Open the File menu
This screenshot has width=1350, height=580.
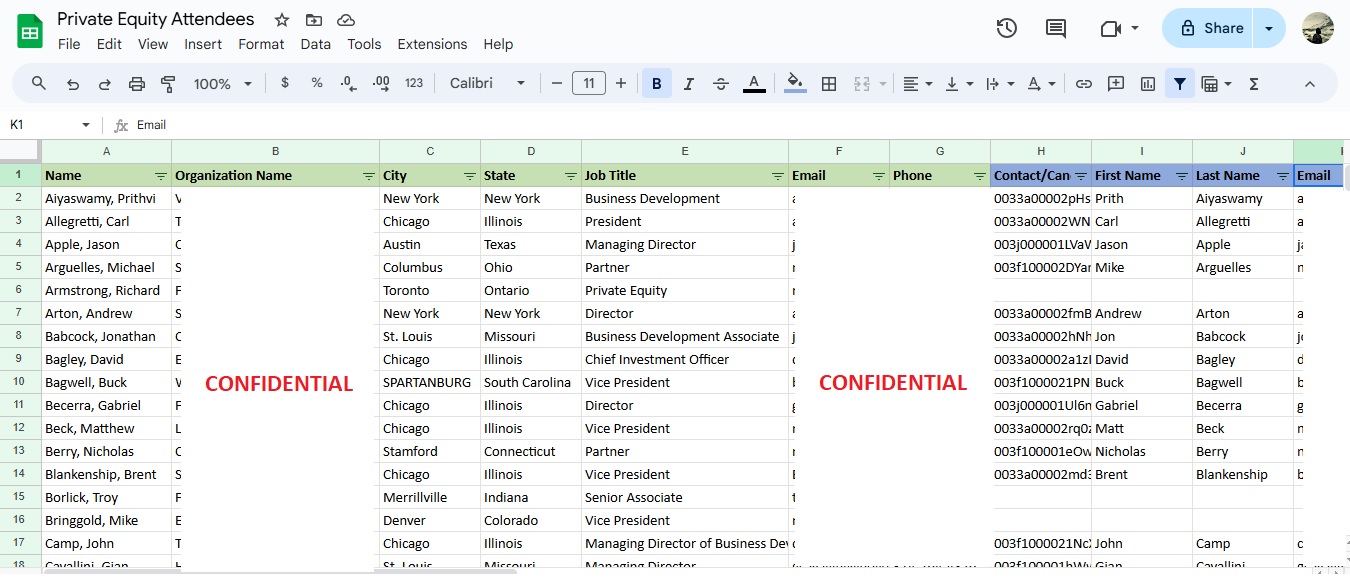(x=69, y=44)
